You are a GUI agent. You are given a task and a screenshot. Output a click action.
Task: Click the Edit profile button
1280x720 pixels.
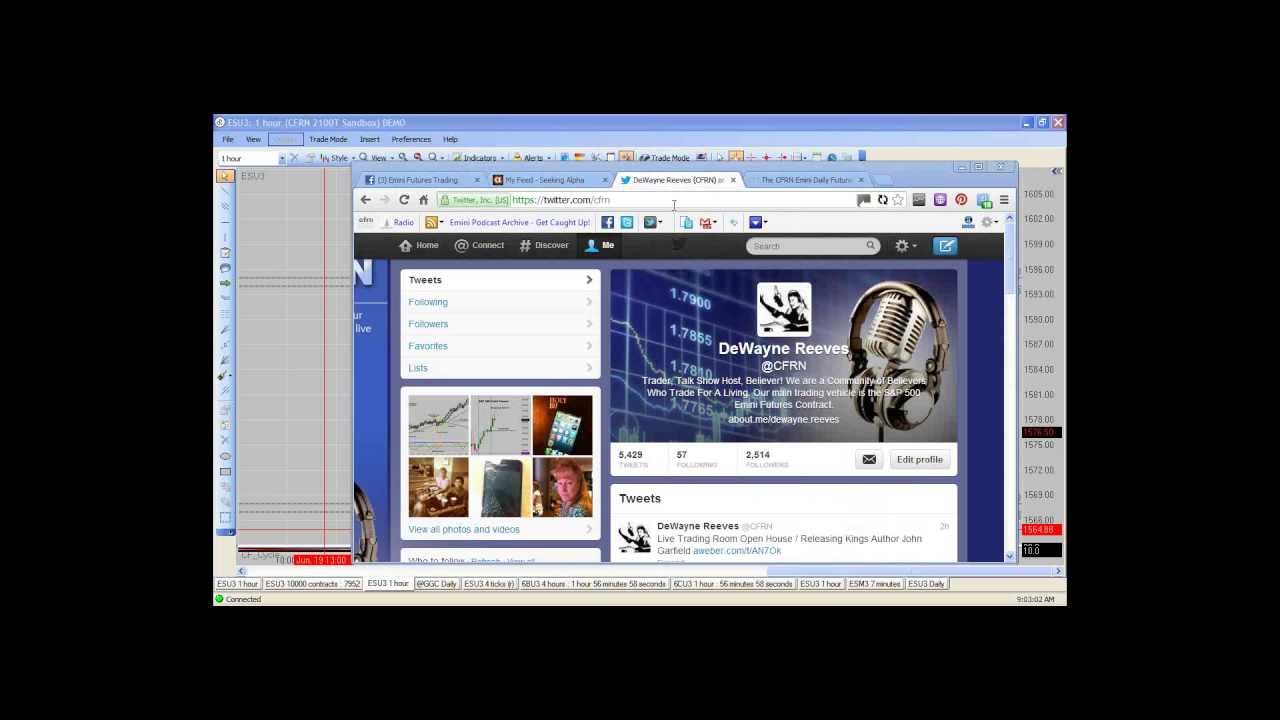(x=919, y=460)
